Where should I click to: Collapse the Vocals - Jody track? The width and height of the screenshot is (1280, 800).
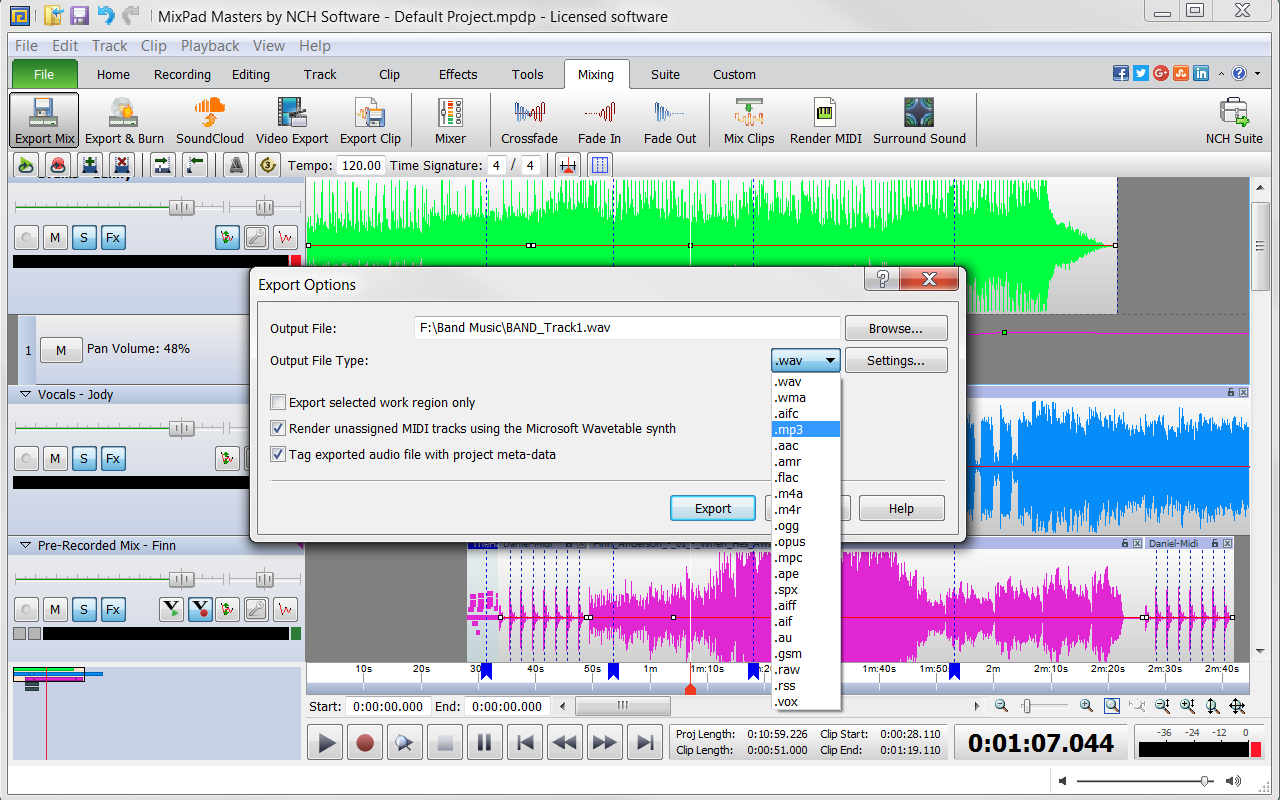(x=26, y=395)
